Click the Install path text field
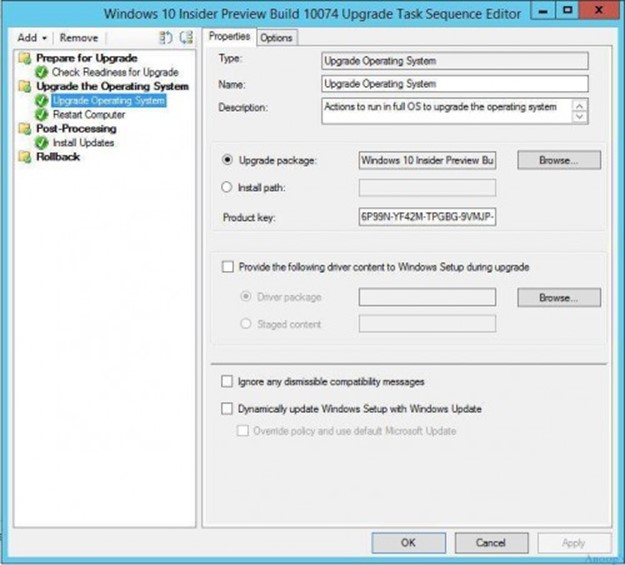Image resolution: width=625 pixels, height=565 pixels. [427, 188]
